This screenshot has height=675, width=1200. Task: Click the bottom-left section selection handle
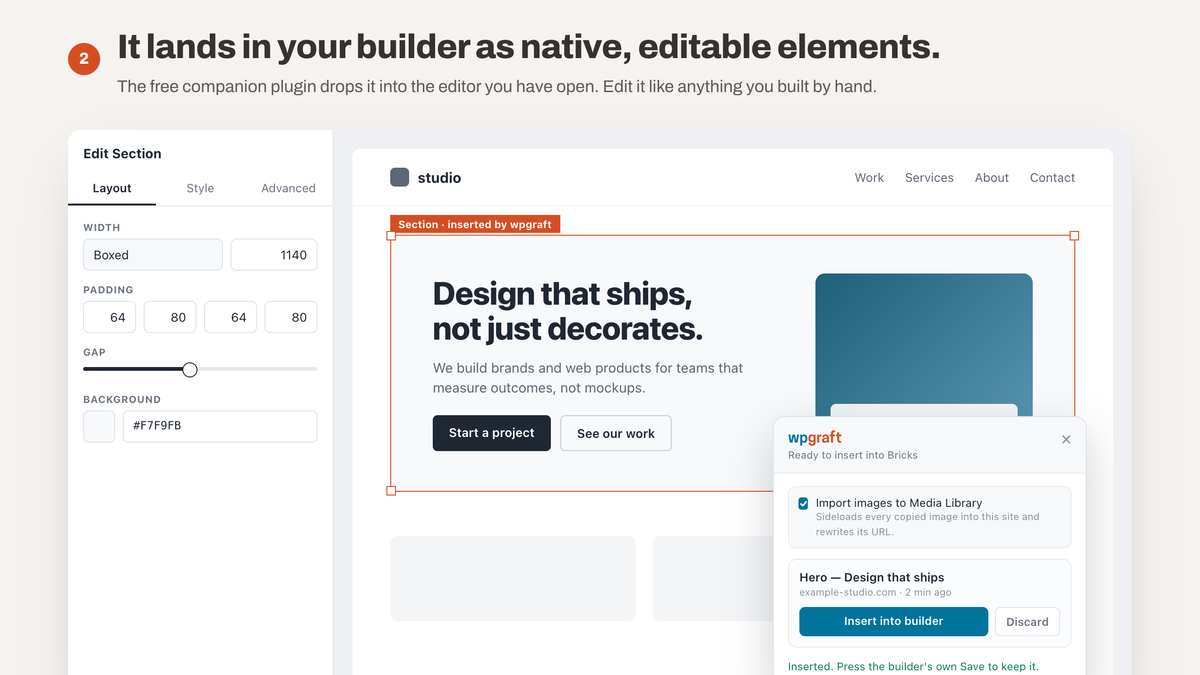[x=391, y=490]
